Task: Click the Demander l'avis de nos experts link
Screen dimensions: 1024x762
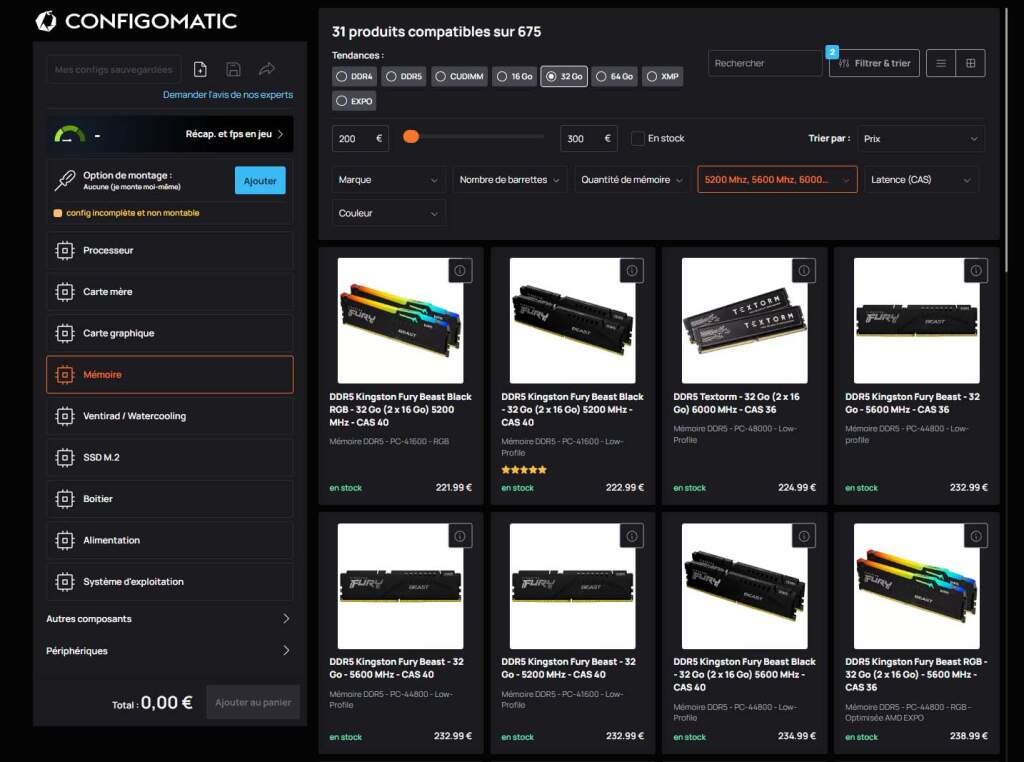Action: [226, 94]
